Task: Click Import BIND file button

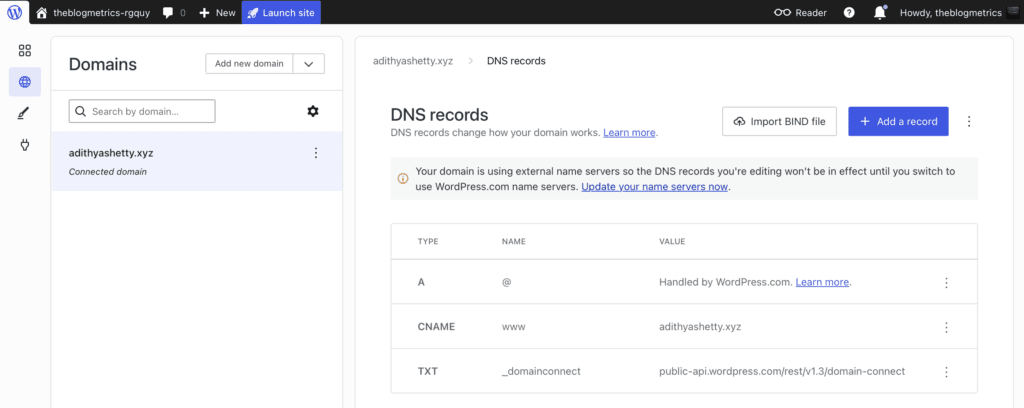Action: (x=779, y=121)
